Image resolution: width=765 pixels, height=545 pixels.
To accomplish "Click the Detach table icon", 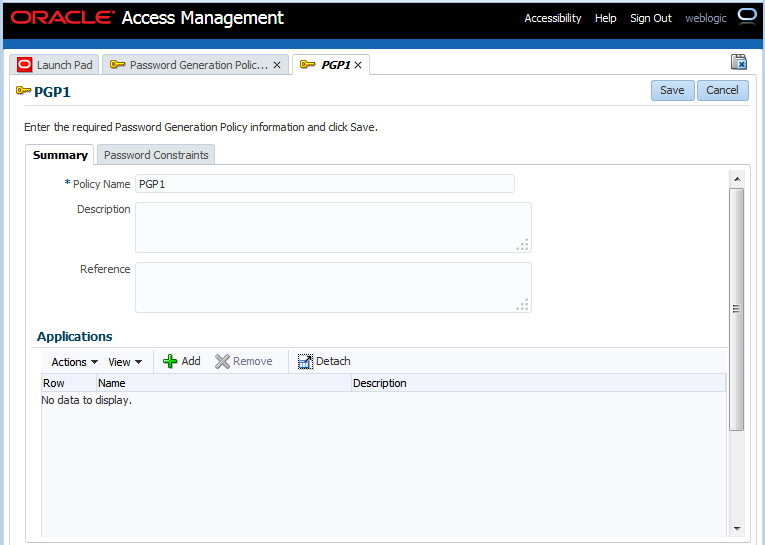I will [305, 362].
